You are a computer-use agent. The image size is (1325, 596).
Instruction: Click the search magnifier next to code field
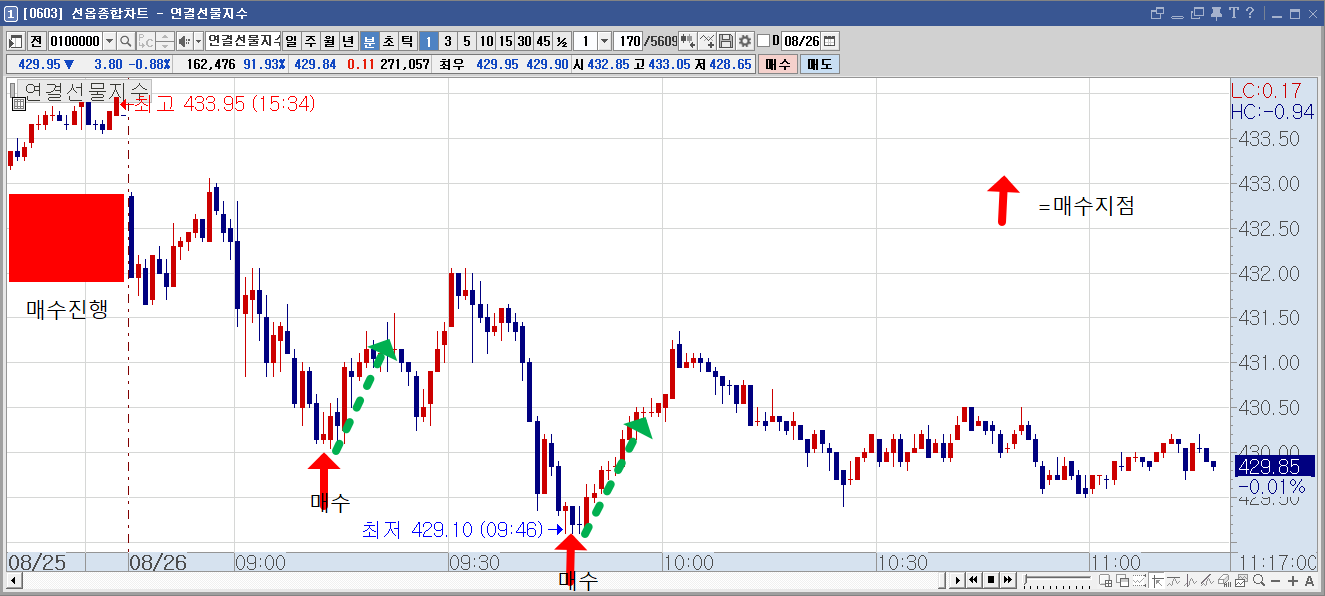point(126,41)
